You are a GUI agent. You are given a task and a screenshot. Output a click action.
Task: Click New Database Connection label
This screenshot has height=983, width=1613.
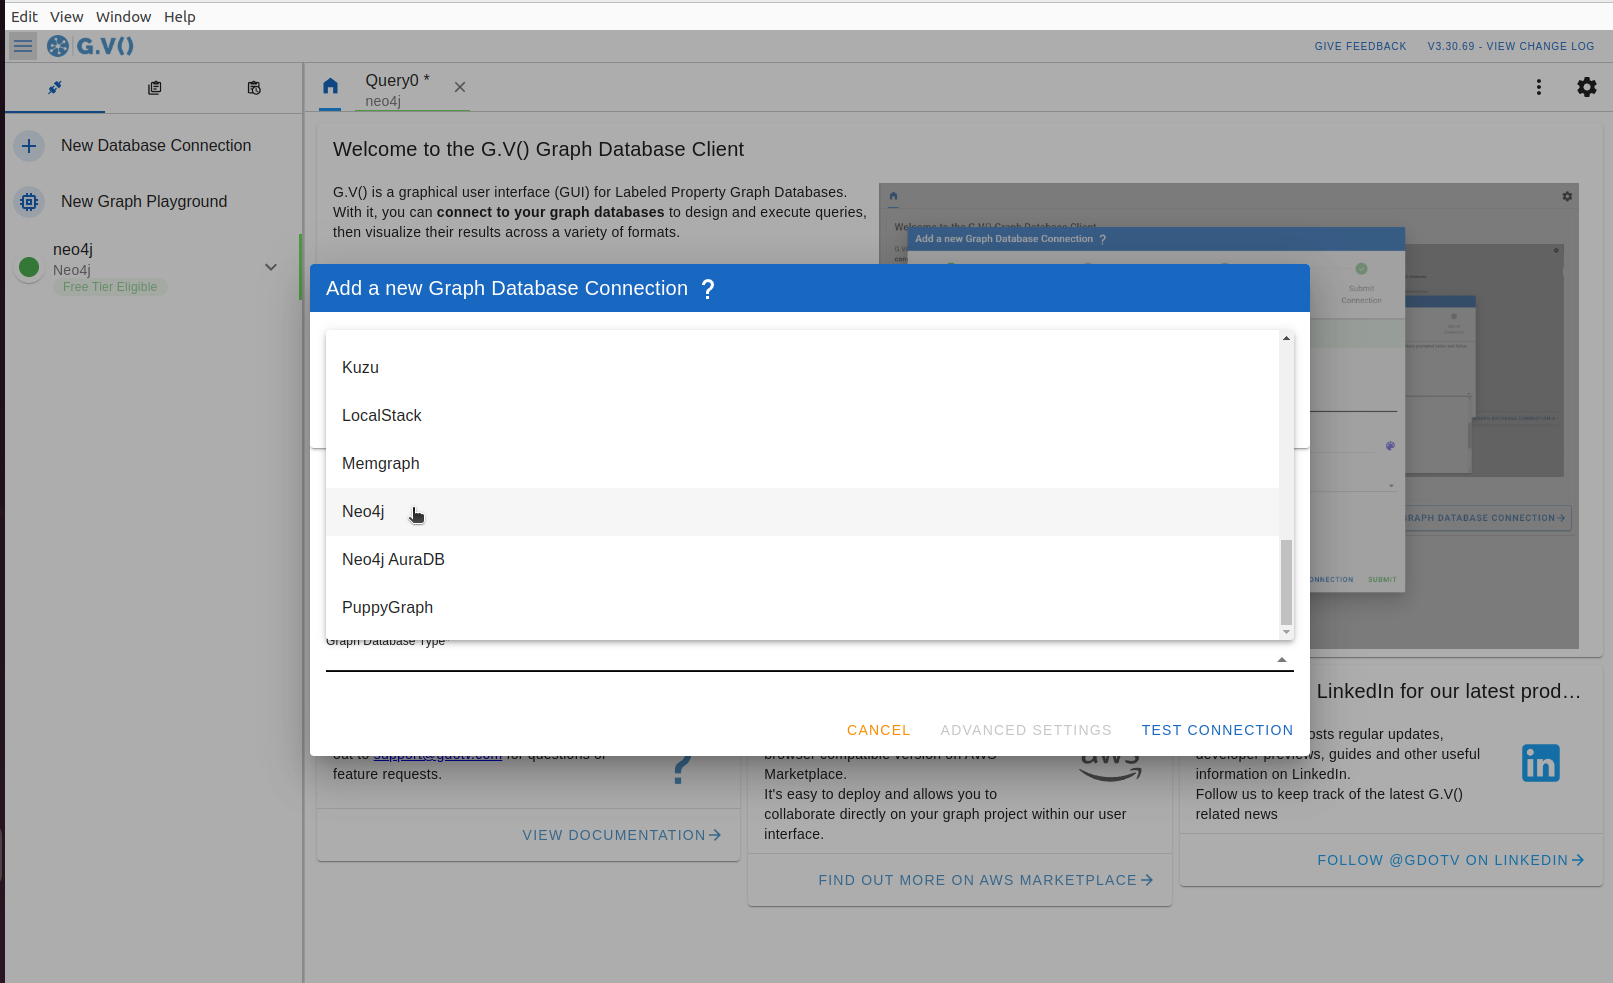pyautogui.click(x=156, y=146)
